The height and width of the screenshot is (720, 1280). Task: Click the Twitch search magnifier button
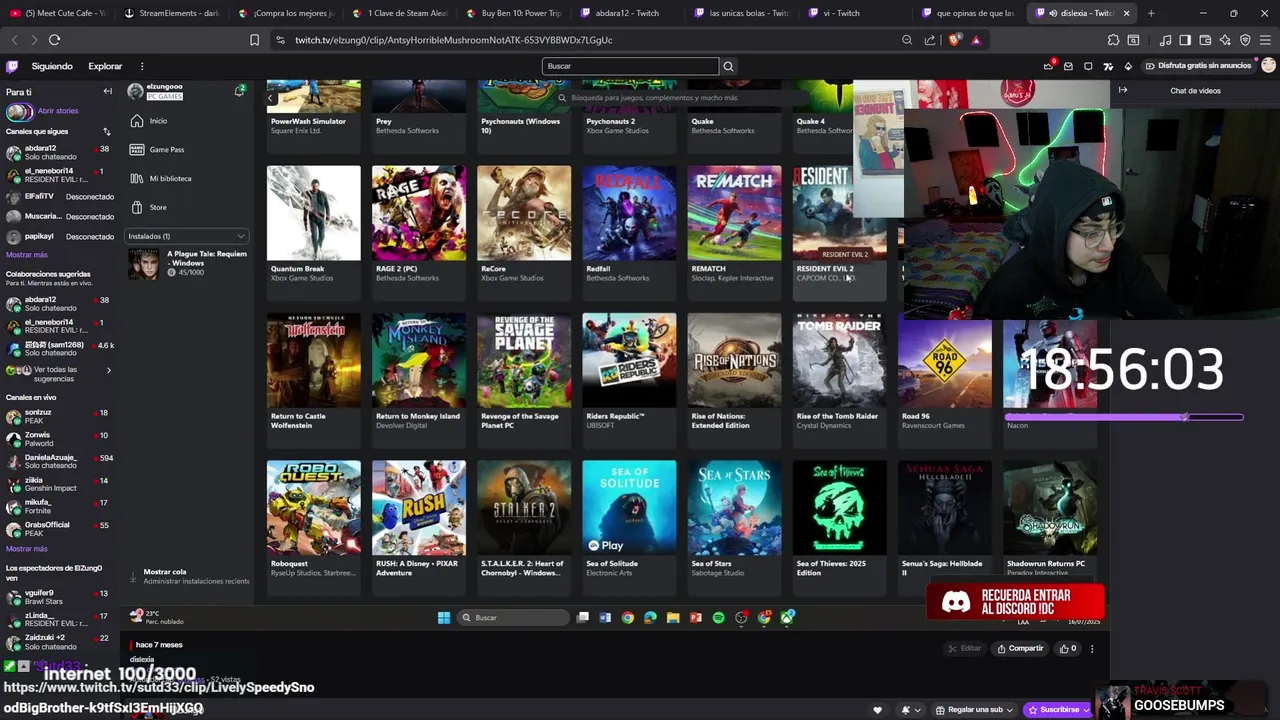pos(728,66)
